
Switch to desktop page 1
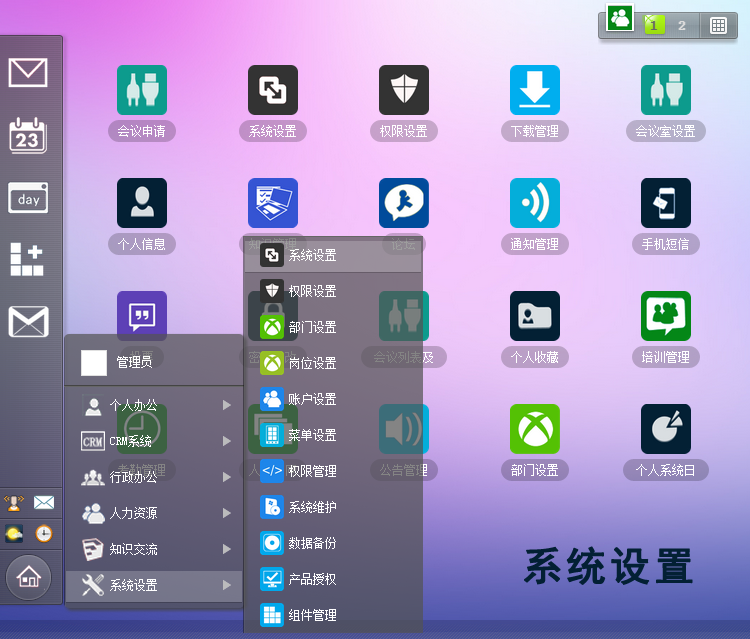tap(654, 25)
